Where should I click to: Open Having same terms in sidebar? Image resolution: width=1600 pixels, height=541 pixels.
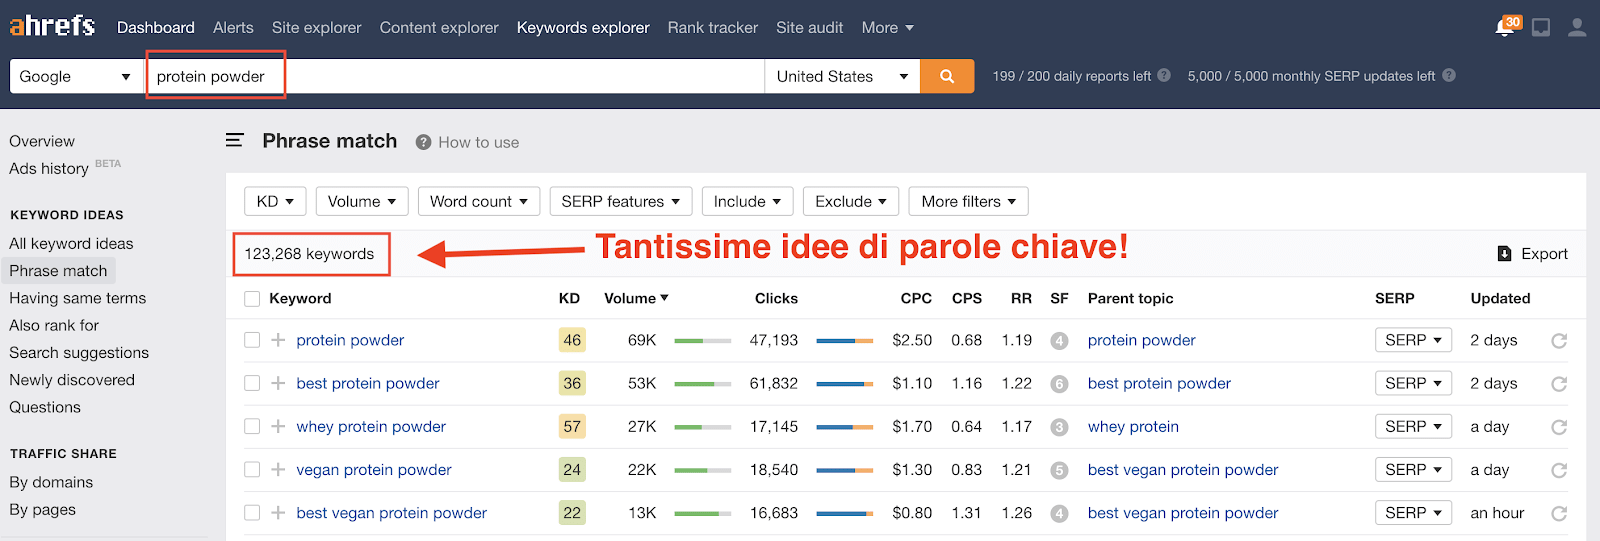pos(78,298)
